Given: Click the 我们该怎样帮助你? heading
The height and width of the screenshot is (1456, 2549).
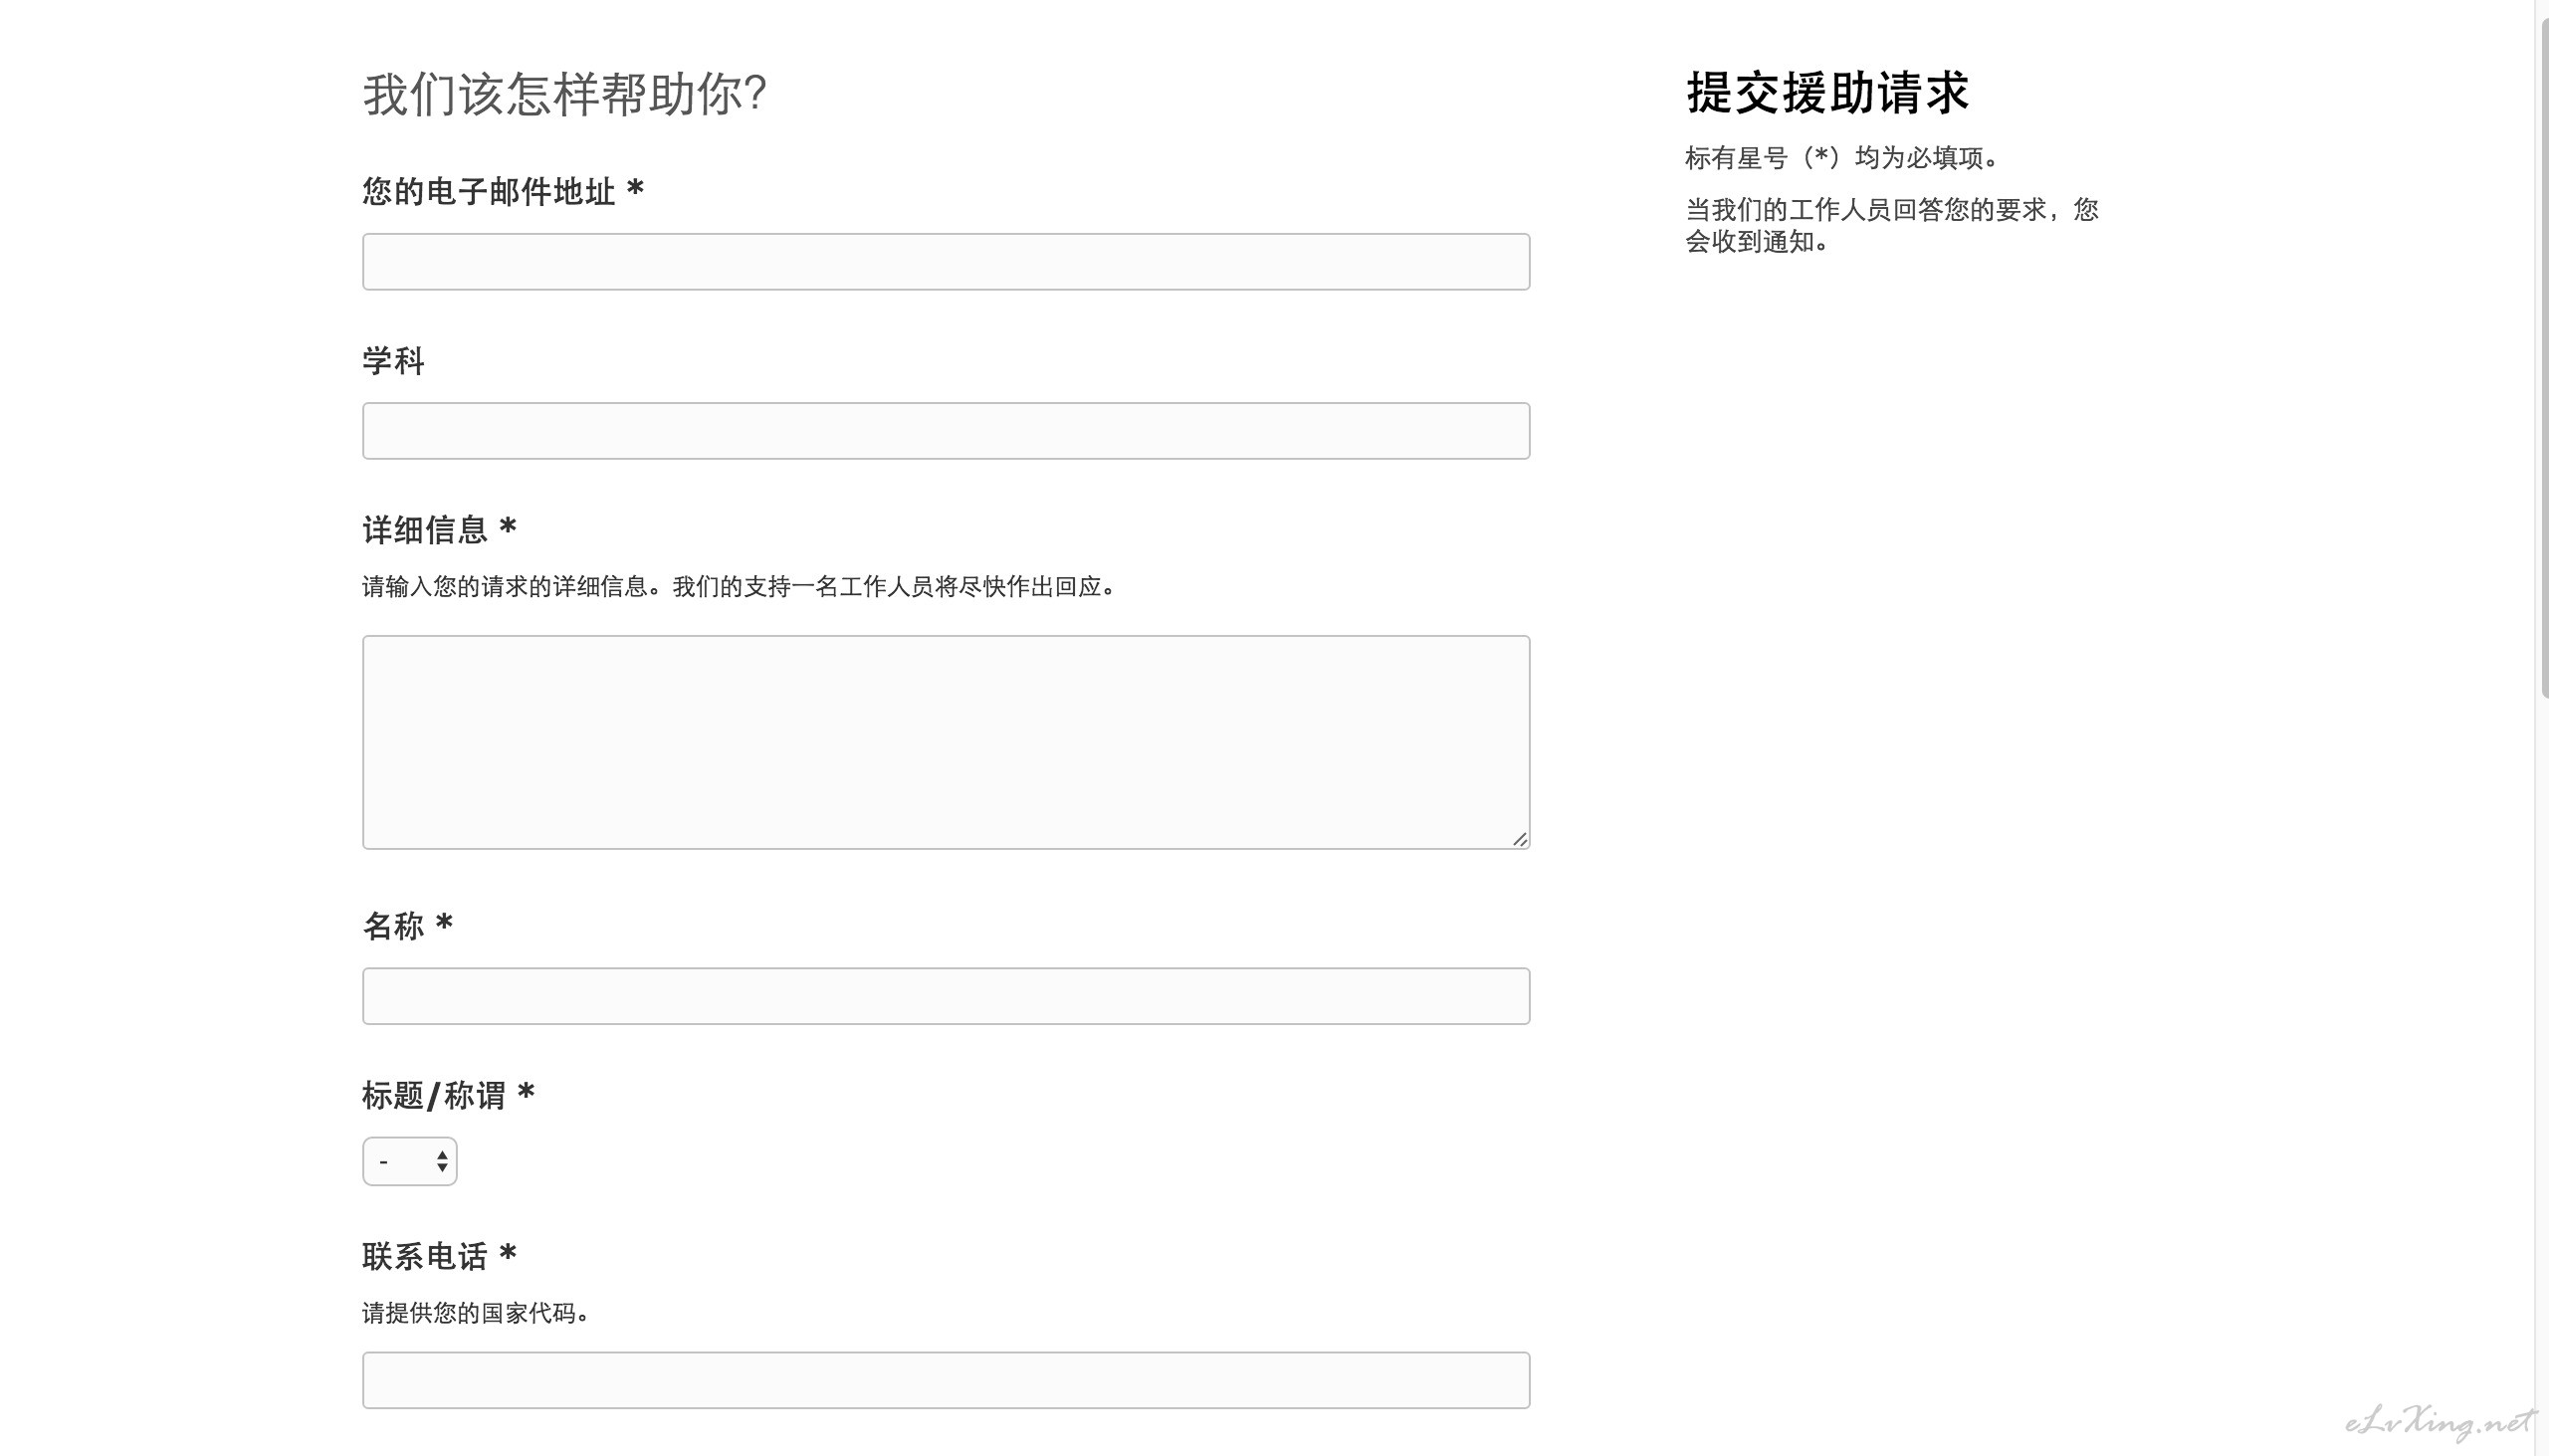Looking at the screenshot, I should pos(564,95).
